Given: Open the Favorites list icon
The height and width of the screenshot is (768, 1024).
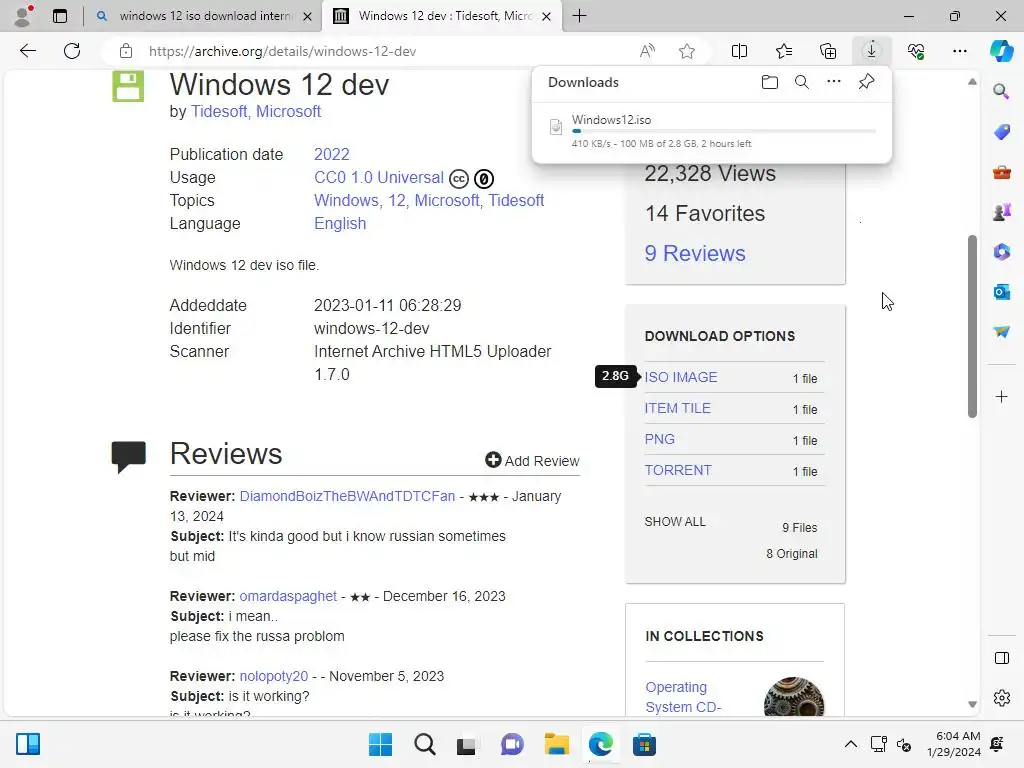Looking at the screenshot, I should pyautogui.click(x=784, y=51).
